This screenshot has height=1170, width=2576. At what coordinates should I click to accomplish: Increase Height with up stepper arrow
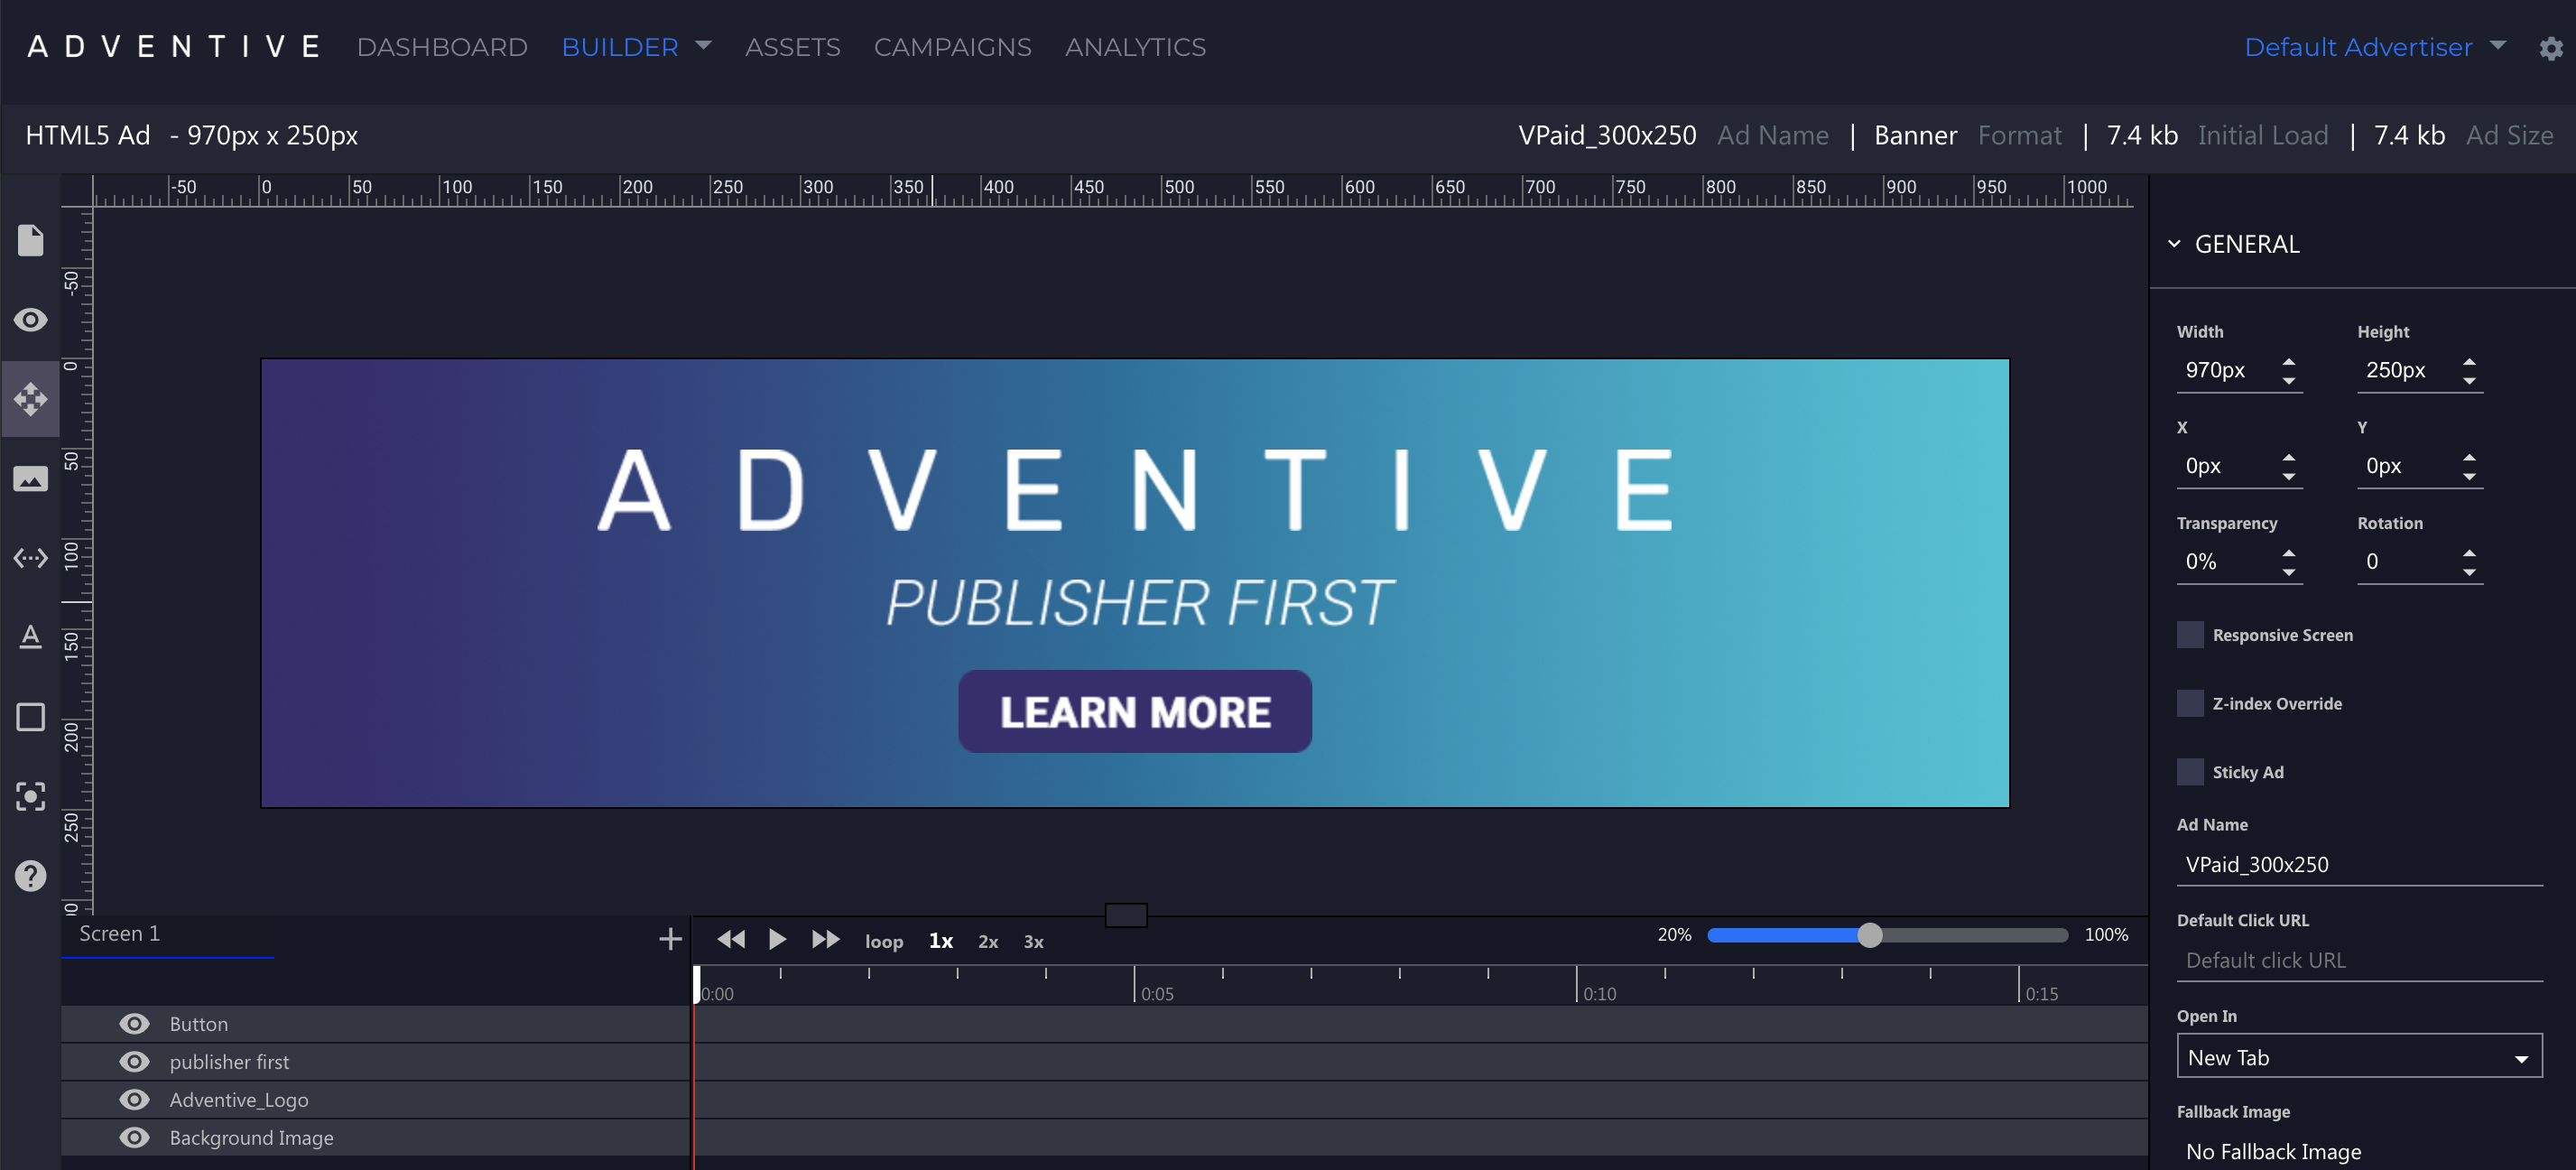pos(2469,361)
